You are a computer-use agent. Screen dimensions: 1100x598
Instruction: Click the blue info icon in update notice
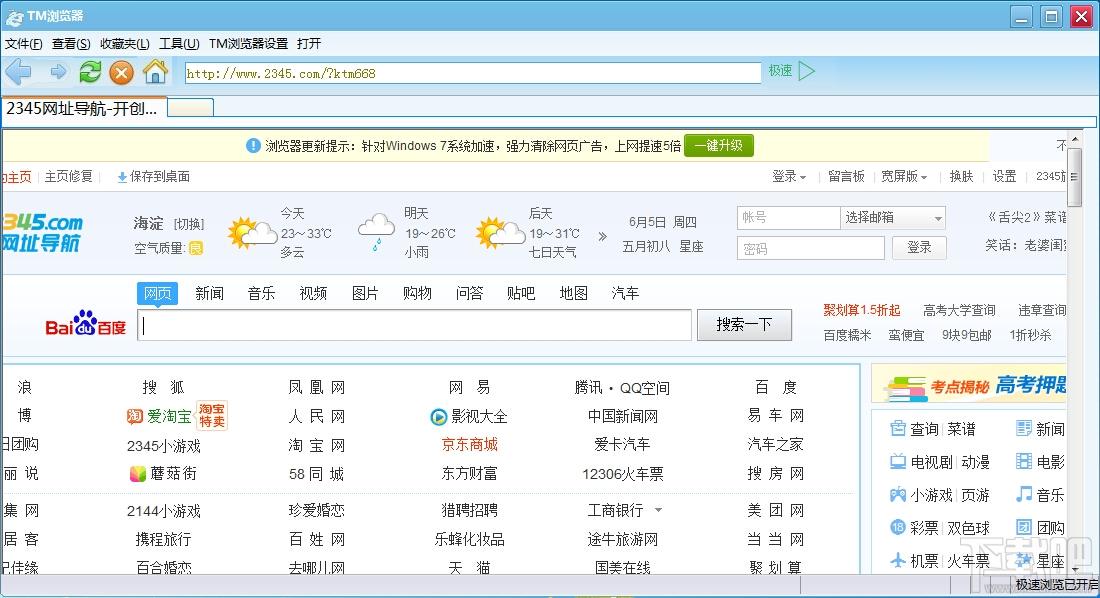click(253, 145)
